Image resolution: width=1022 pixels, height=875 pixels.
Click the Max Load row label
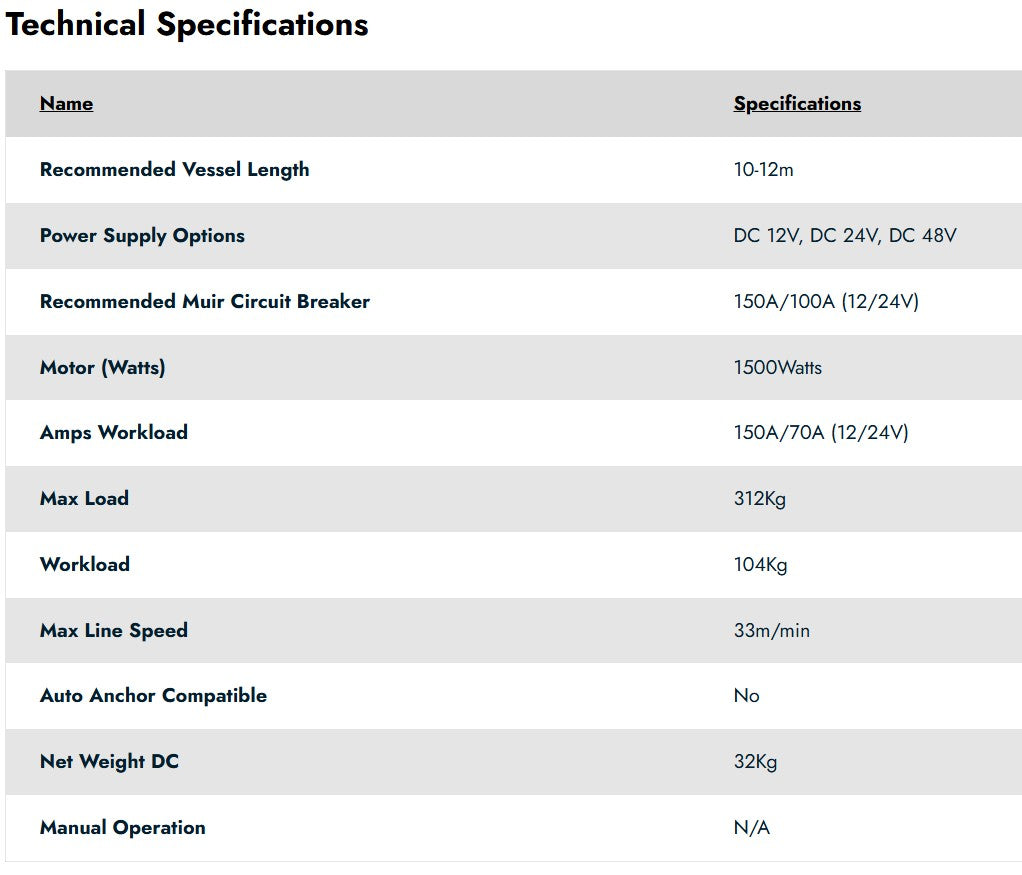tap(84, 499)
